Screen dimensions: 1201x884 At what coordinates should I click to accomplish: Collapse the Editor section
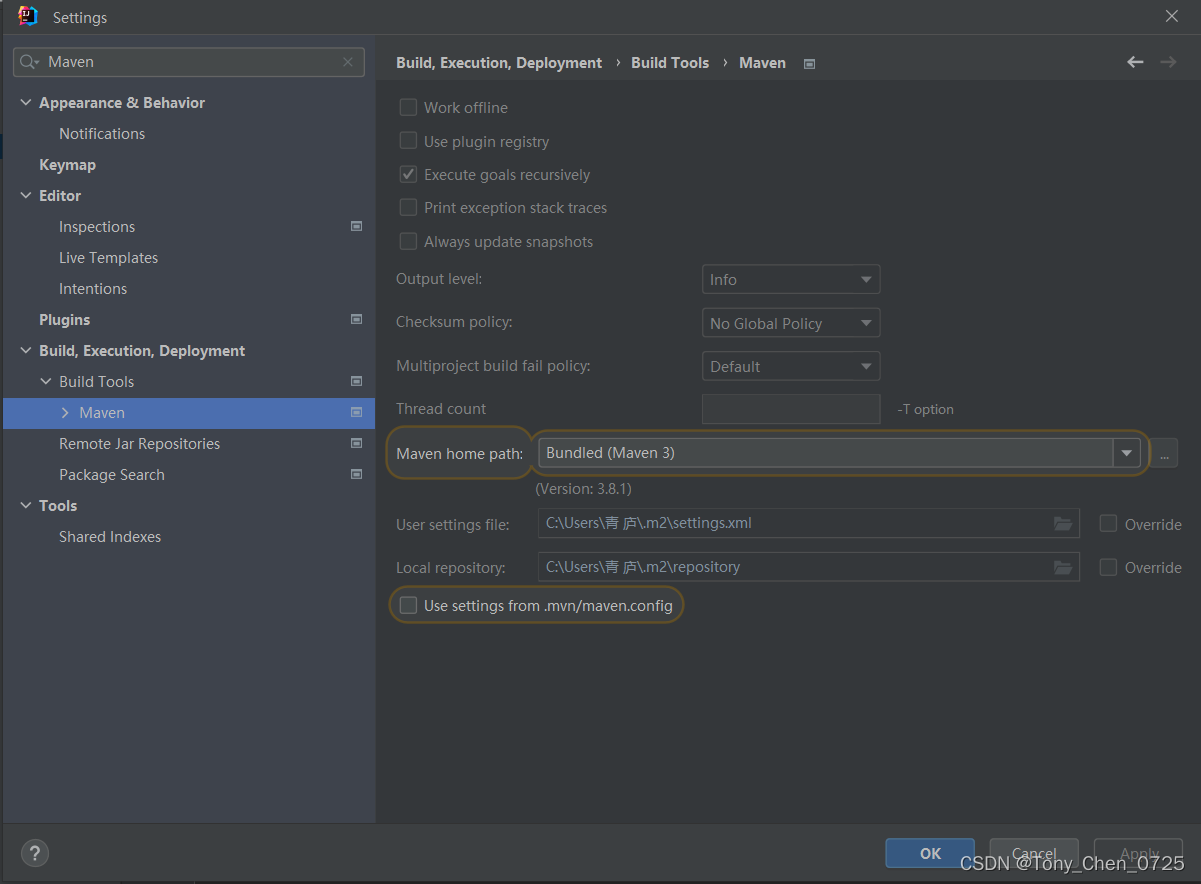coord(26,195)
